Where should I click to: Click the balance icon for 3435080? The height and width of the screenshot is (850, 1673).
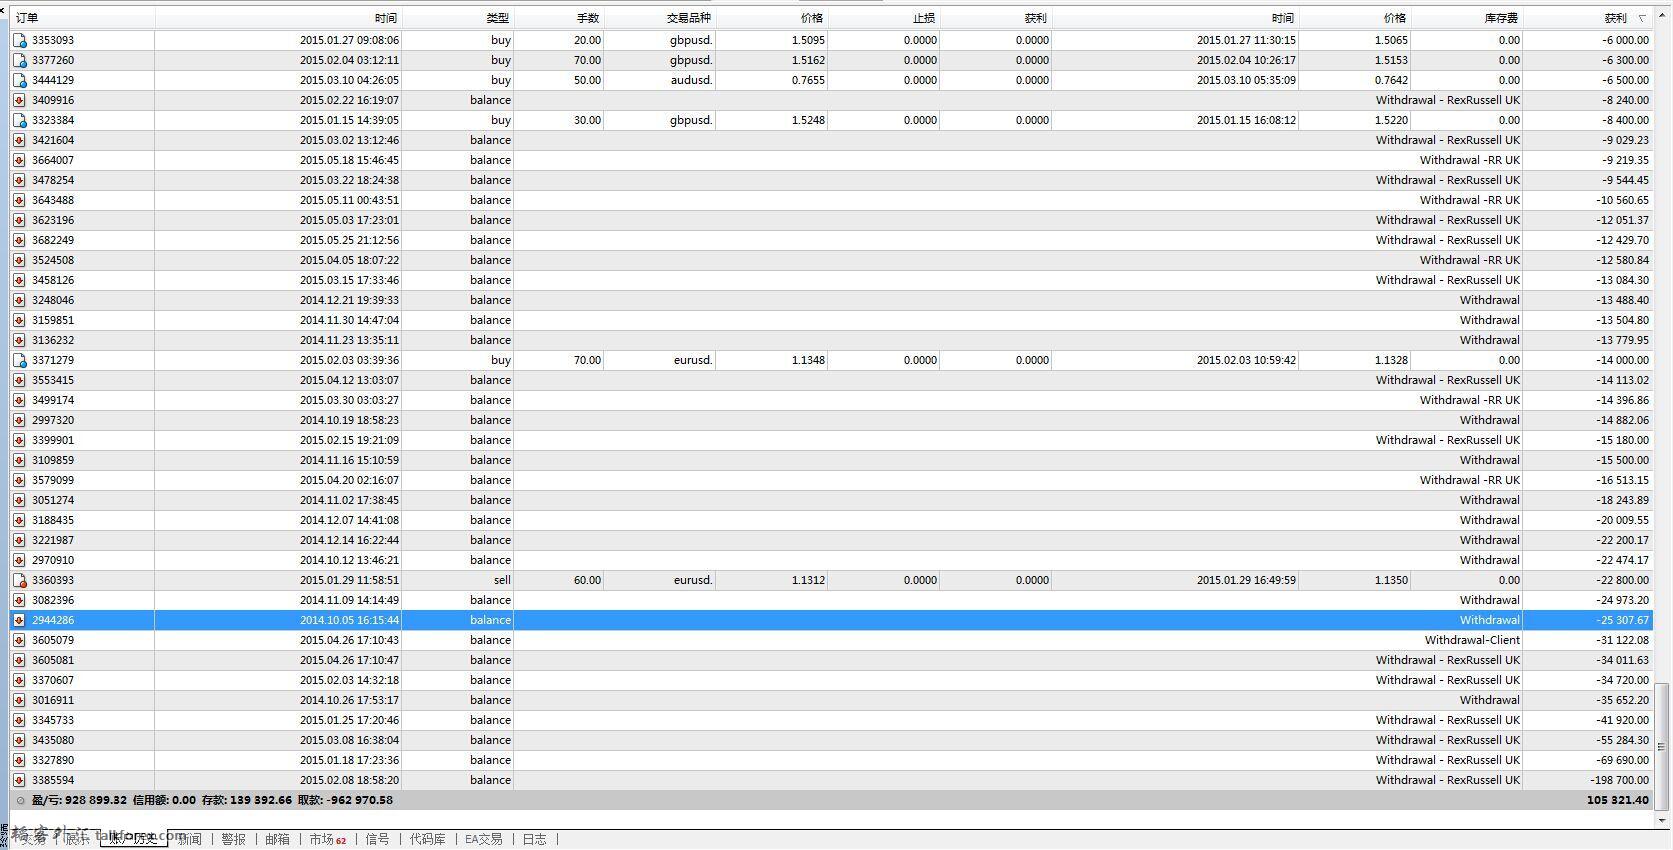[x=19, y=740]
